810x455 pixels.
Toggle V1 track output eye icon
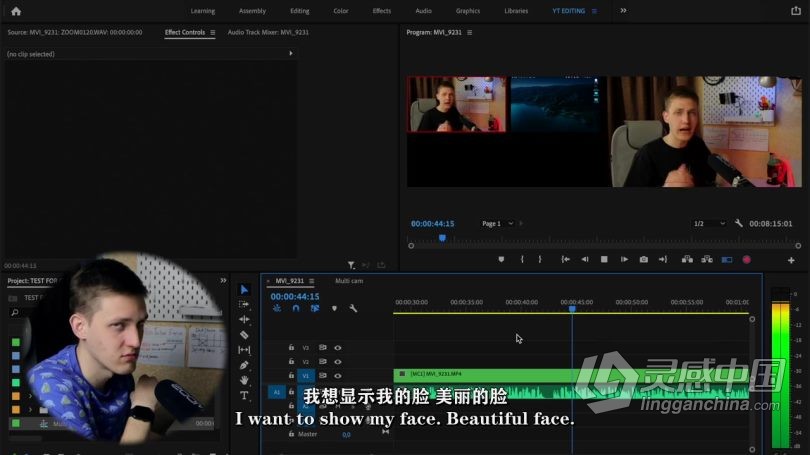tap(338, 375)
